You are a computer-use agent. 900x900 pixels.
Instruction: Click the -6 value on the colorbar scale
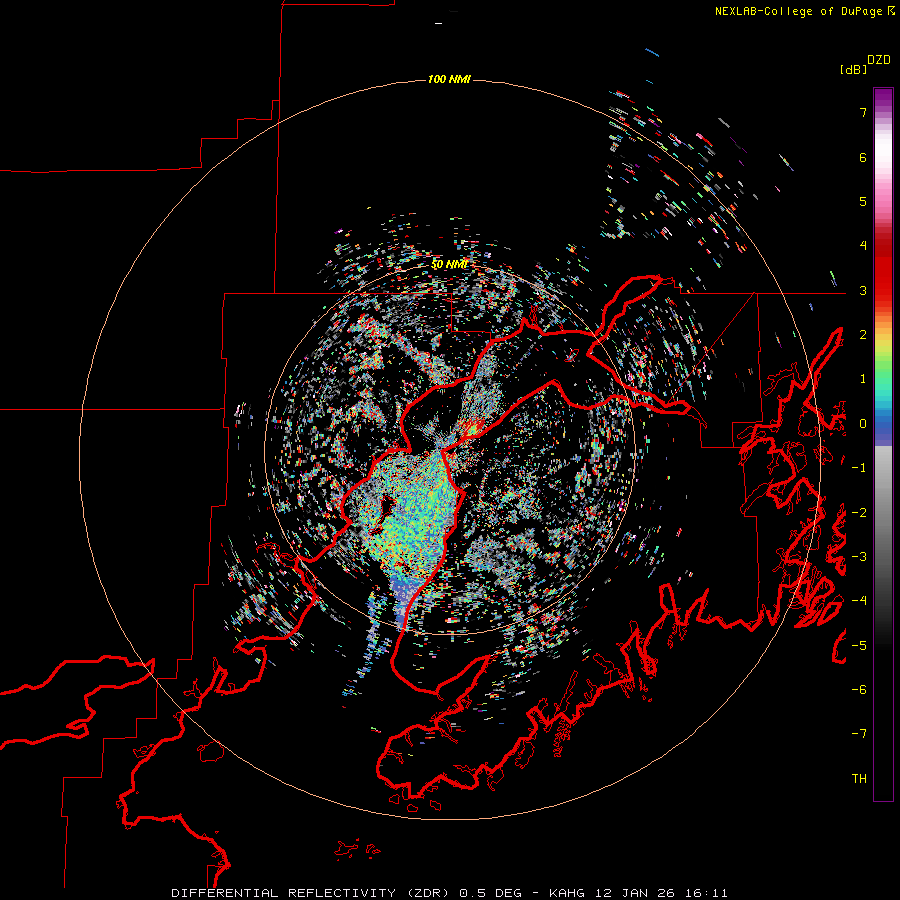click(859, 690)
